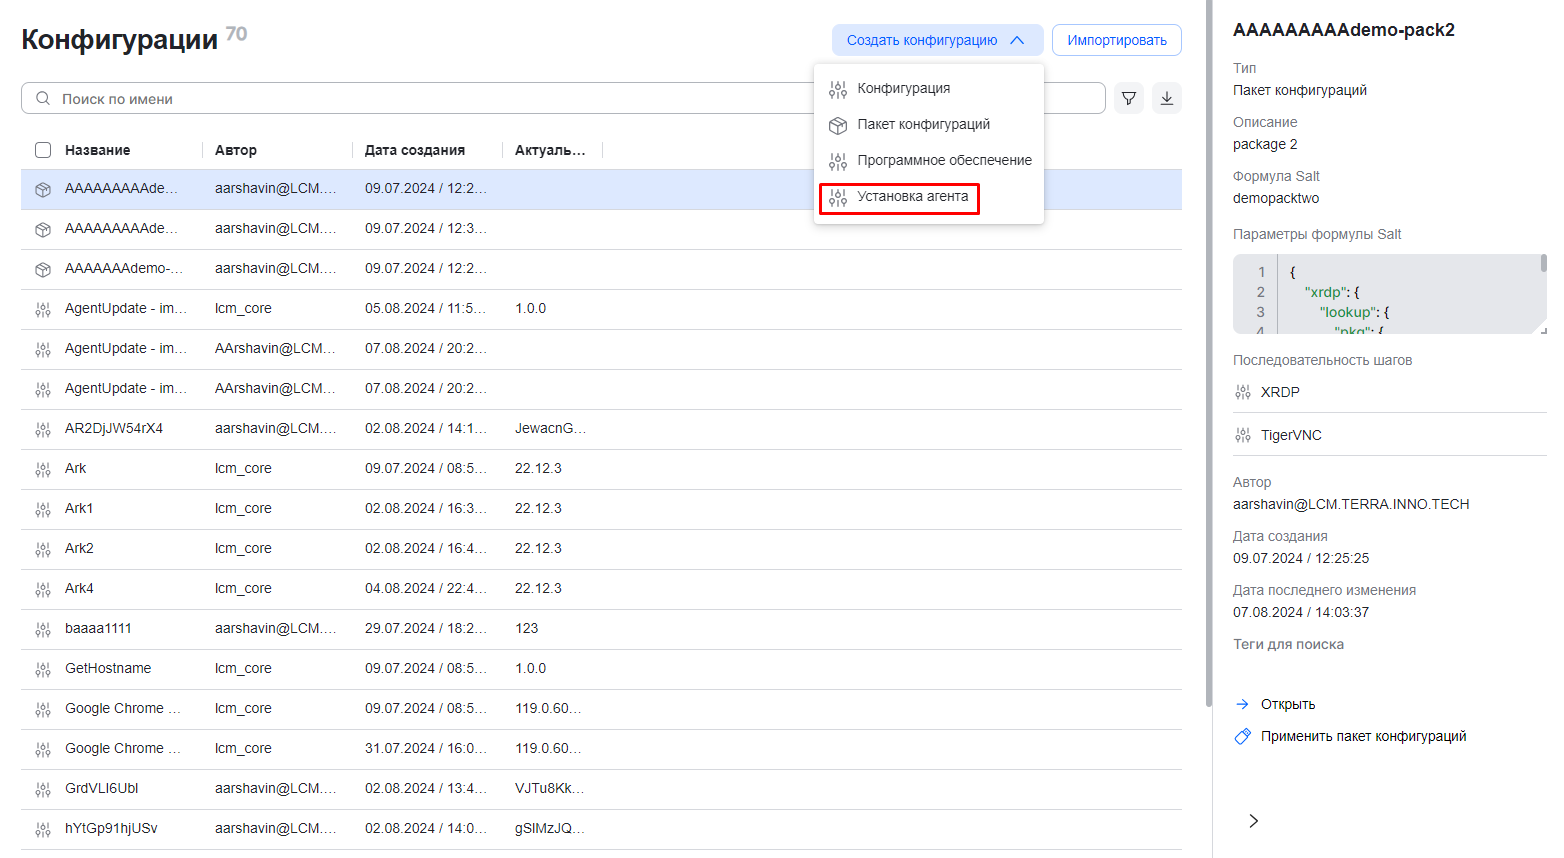Click the apply package icon in sidebar

pos(1243,736)
